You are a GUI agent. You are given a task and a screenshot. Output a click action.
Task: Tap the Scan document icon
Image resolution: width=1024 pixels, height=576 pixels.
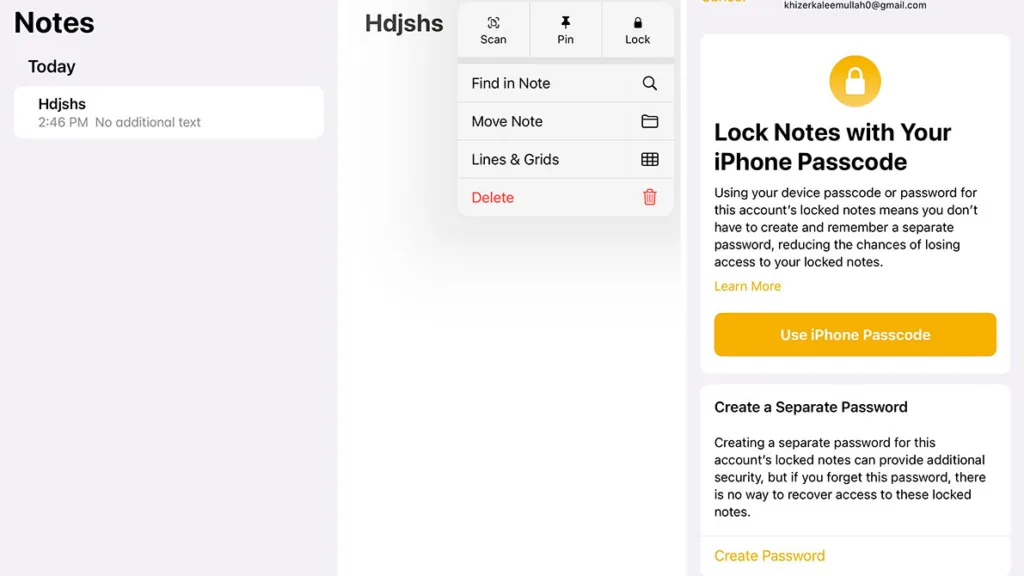[493, 23]
